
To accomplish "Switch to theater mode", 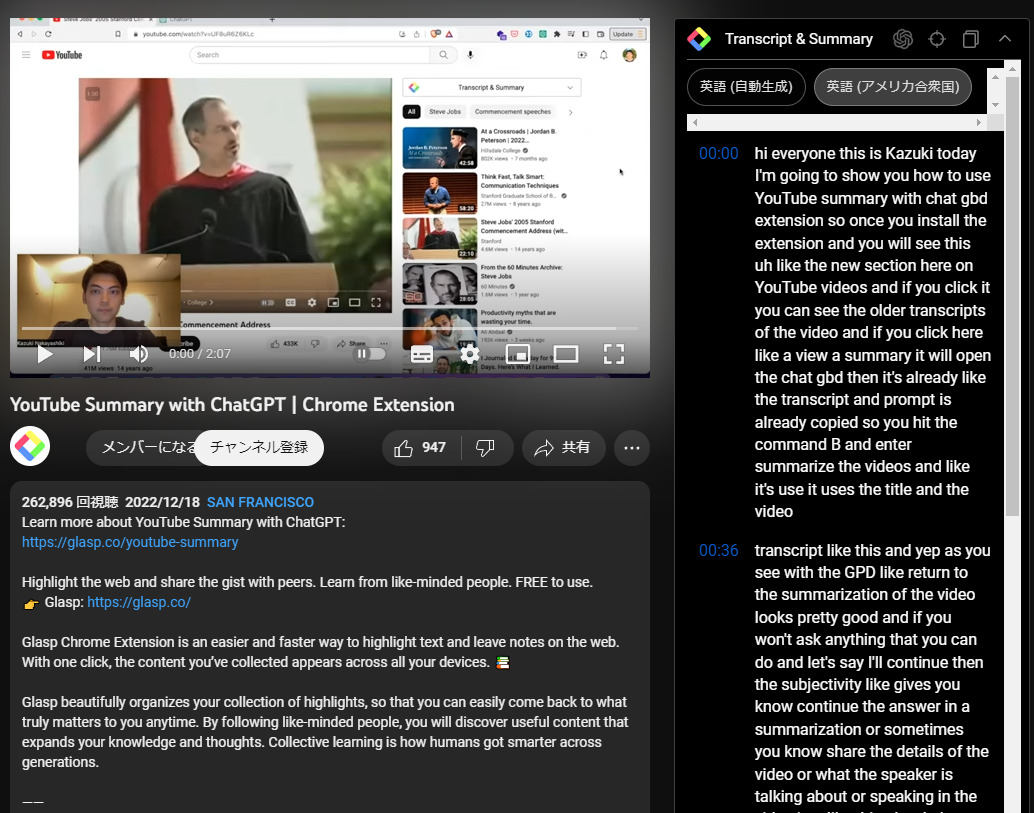I will [566, 354].
